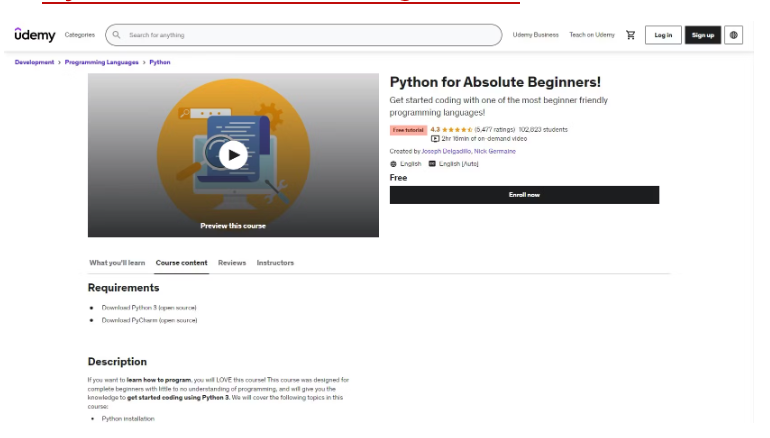Click the Download Python 3 requirement
The height and width of the screenshot is (438, 770).
coord(149,308)
